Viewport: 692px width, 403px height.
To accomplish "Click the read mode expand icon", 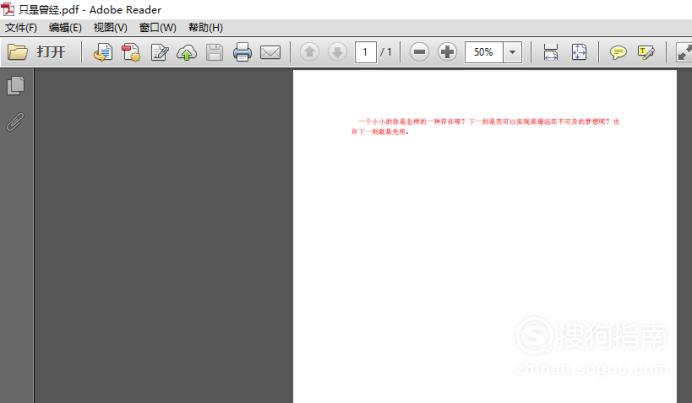I will tap(684, 52).
